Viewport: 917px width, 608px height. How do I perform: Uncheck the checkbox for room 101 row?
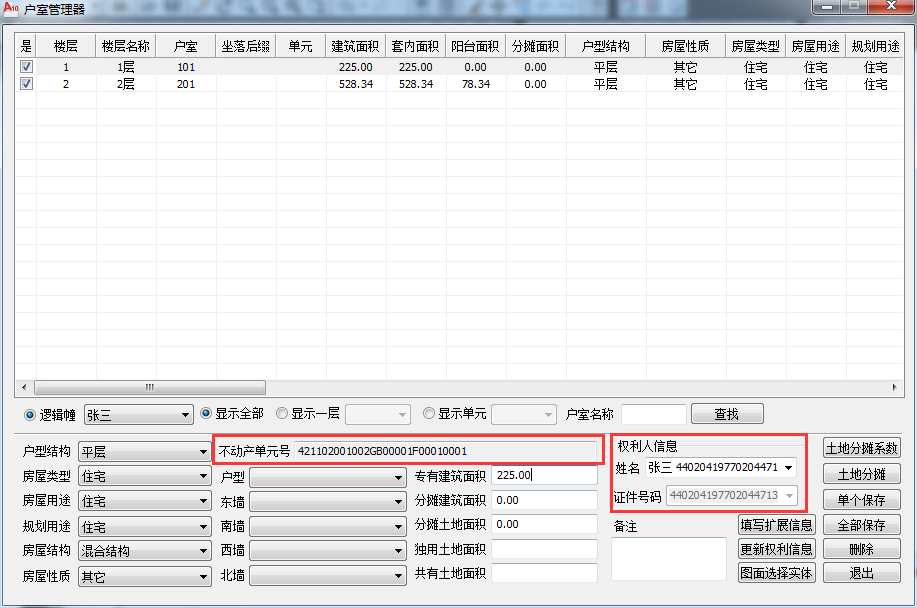27,67
